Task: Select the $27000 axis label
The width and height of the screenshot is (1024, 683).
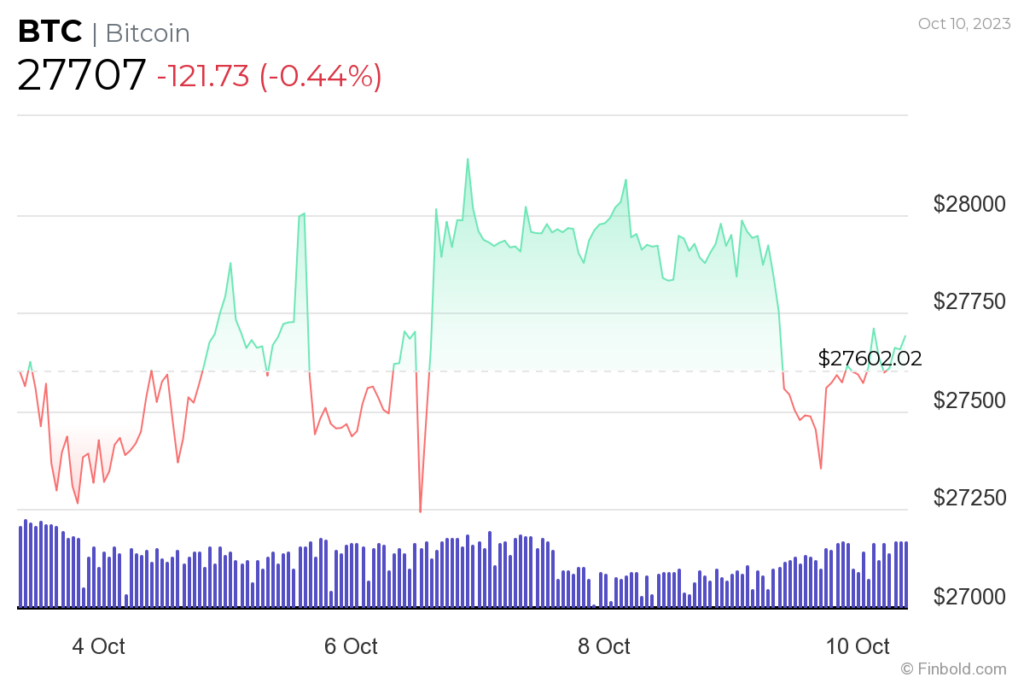Action: pyautogui.click(x=968, y=596)
